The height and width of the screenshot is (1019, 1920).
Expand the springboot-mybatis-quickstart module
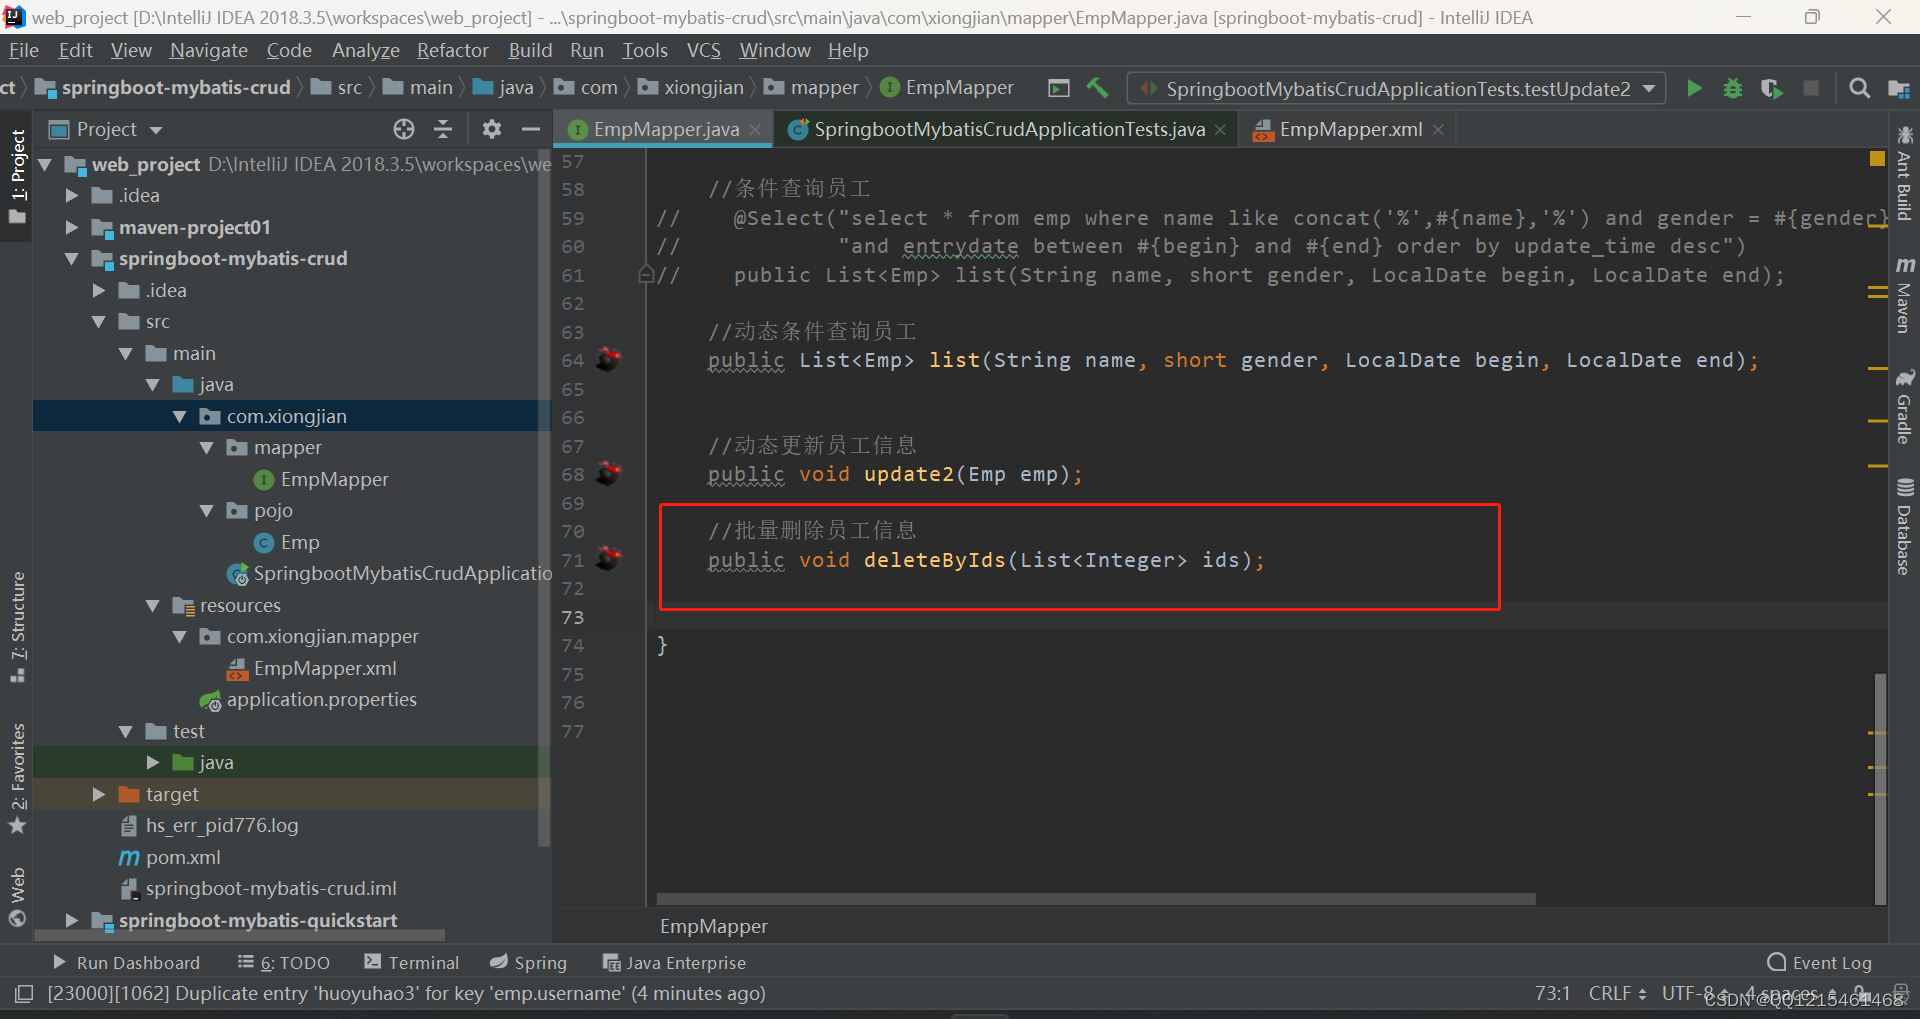tap(71, 920)
